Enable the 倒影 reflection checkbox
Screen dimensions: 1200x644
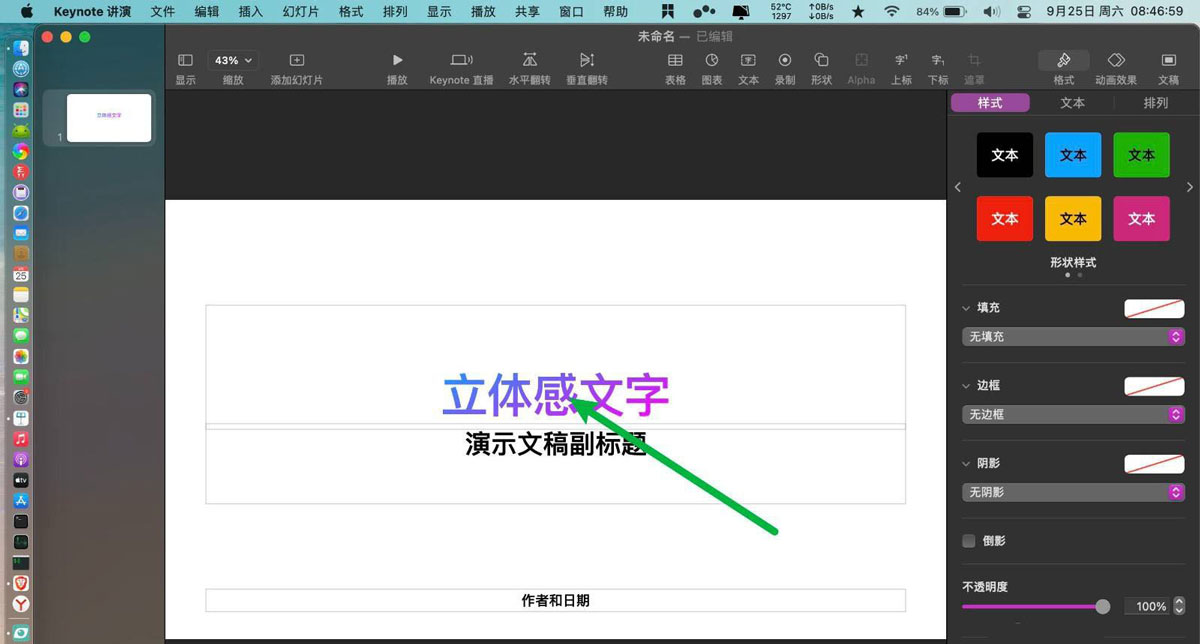968,541
